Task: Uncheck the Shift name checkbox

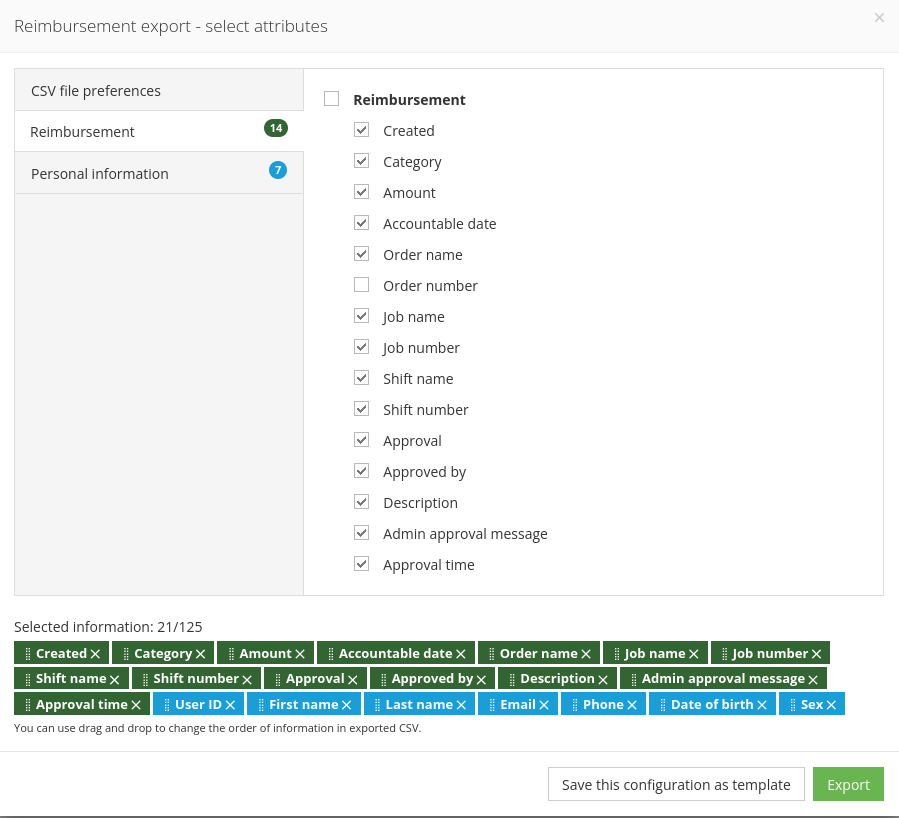Action: coord(361,377)
